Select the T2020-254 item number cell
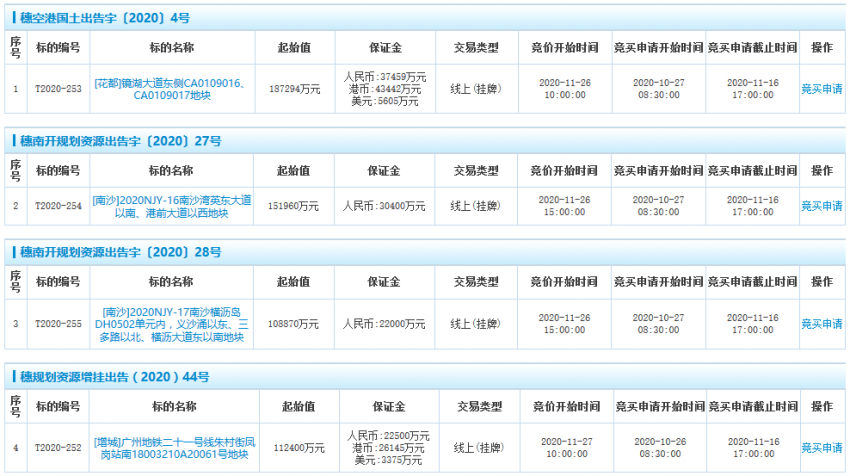 pos(57,206)
